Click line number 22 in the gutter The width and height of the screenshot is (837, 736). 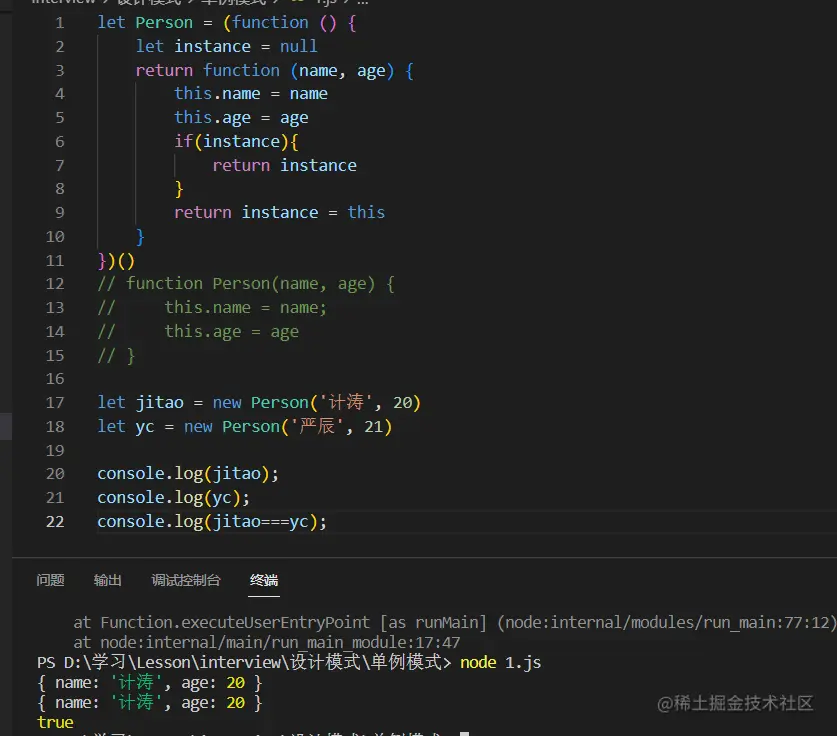coord(55,521)
